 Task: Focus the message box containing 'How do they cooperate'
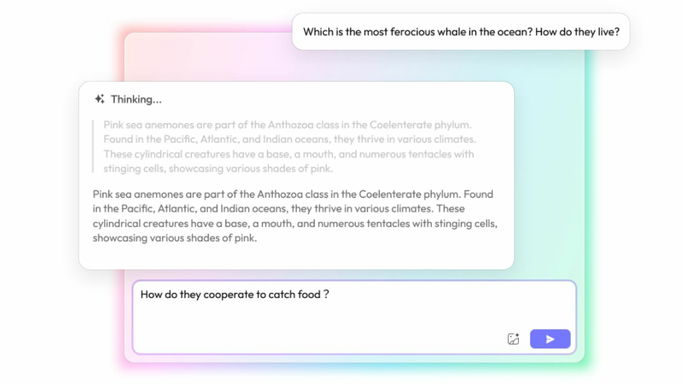[x=354, y=317]
